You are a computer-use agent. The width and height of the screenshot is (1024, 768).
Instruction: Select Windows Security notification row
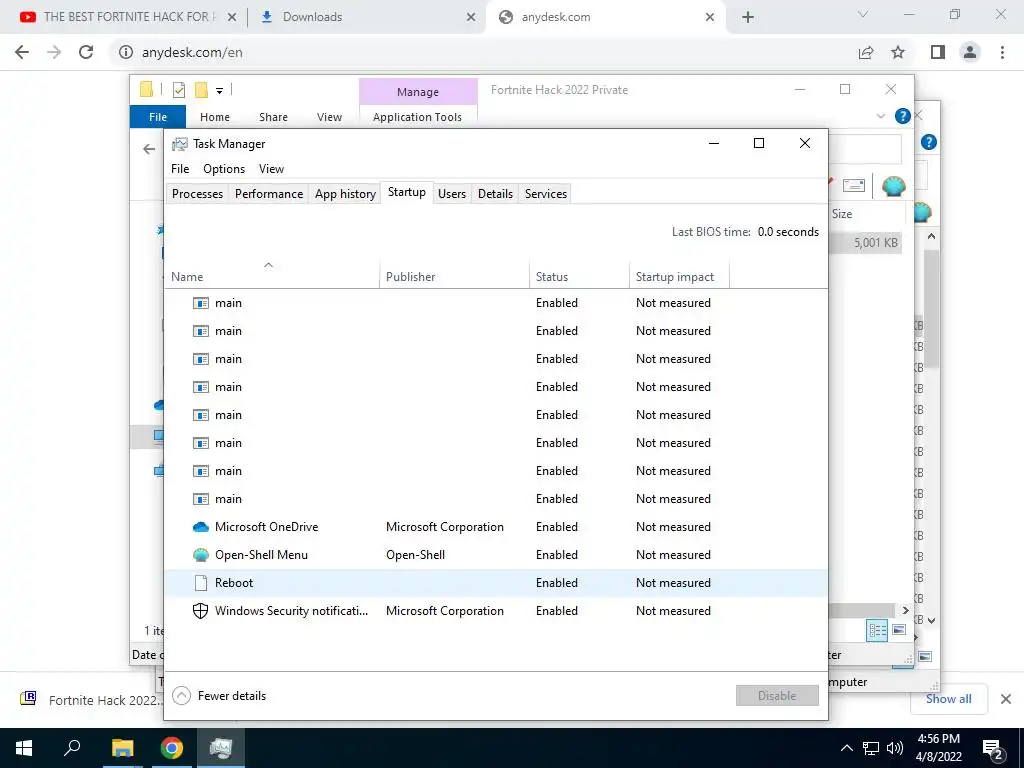(496, 611)
